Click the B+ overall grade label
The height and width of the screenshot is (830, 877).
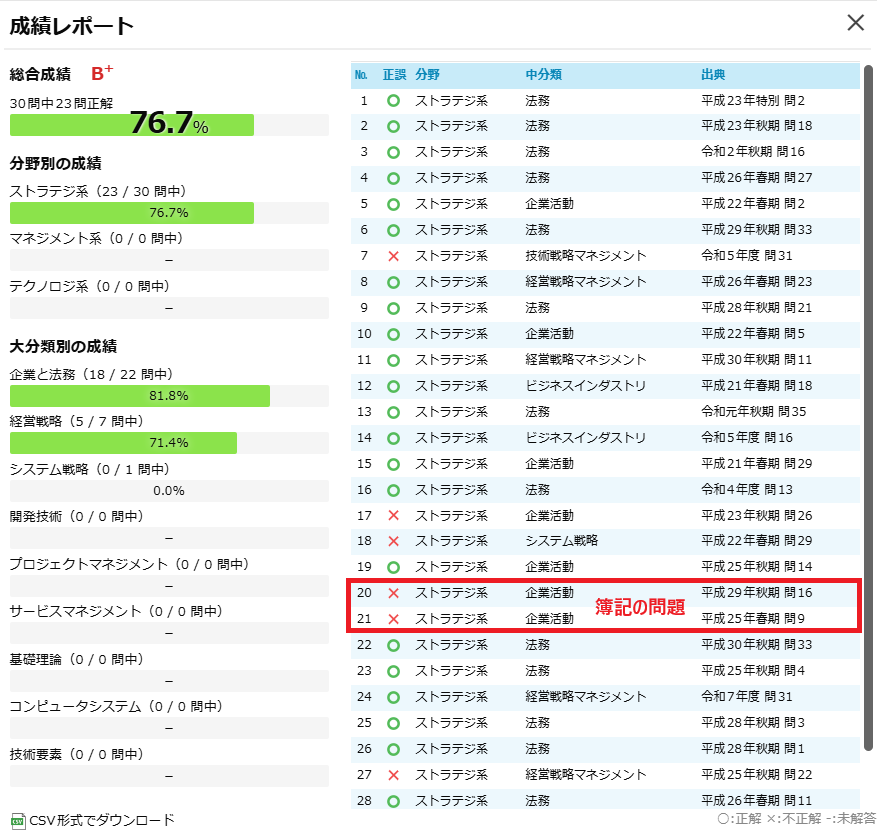tap(98, 72)
